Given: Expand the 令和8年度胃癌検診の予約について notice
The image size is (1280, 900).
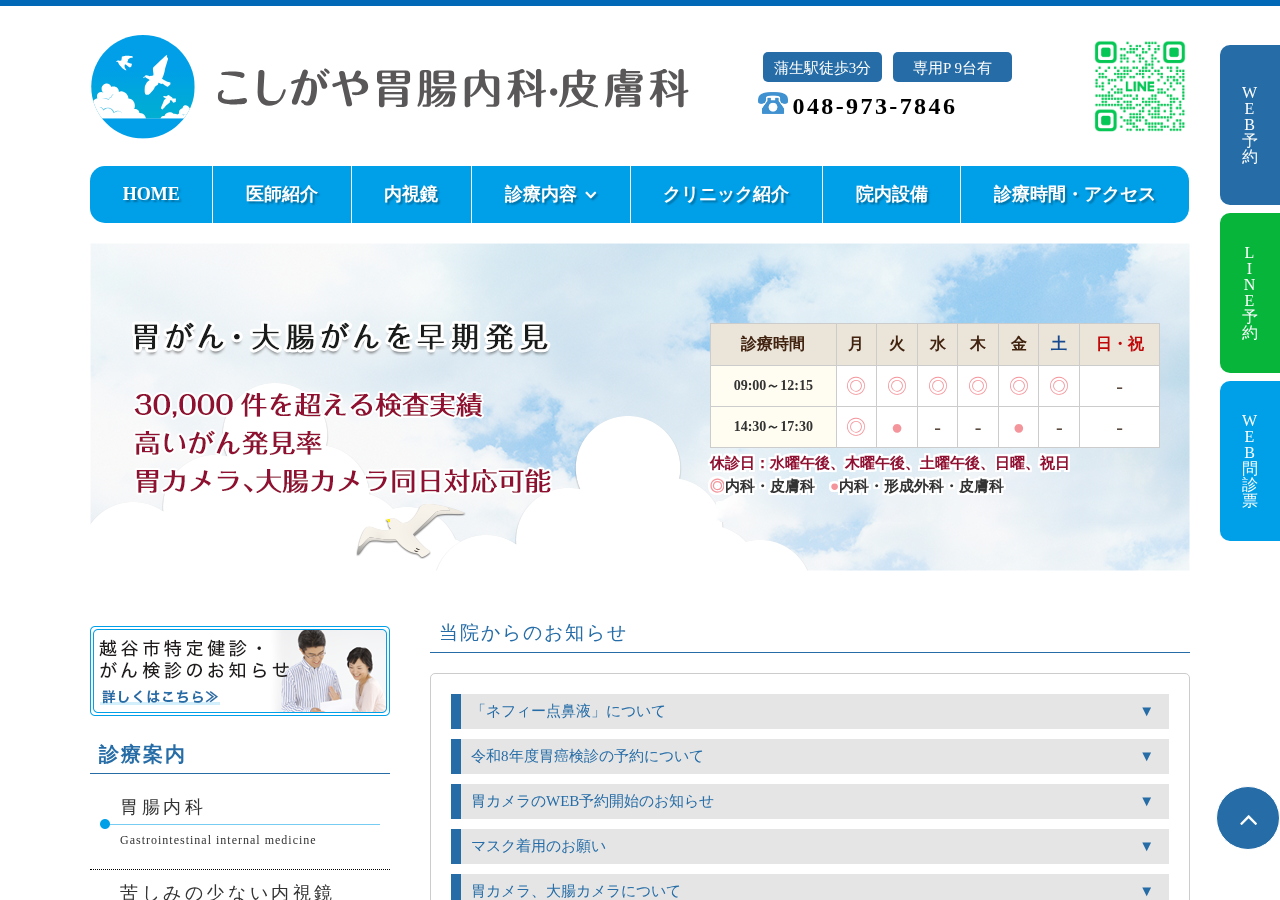Looking at the screenshot, I should [810, 757].
